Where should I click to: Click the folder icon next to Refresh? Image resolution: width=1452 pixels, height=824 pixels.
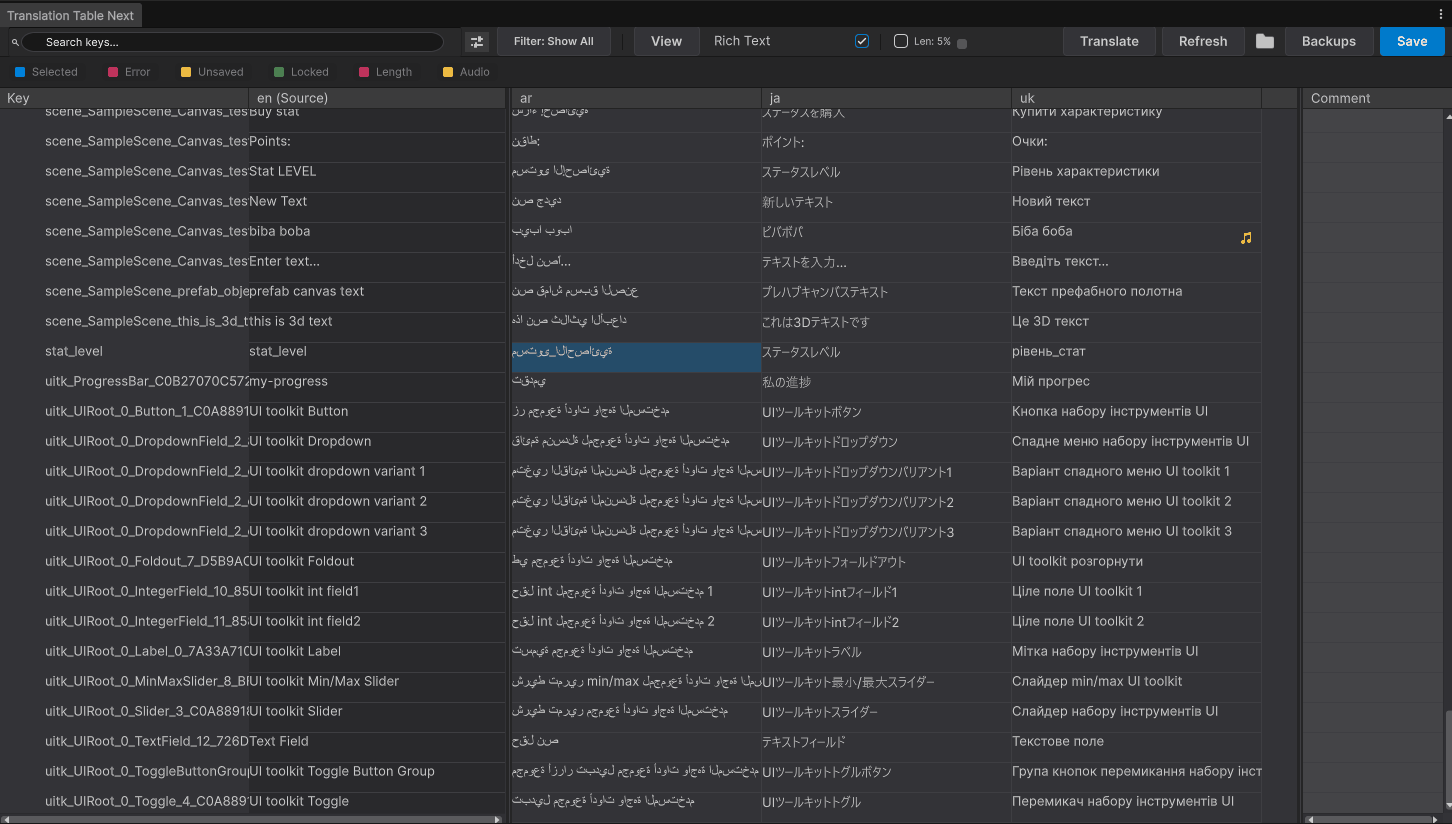pos(1265,41)
